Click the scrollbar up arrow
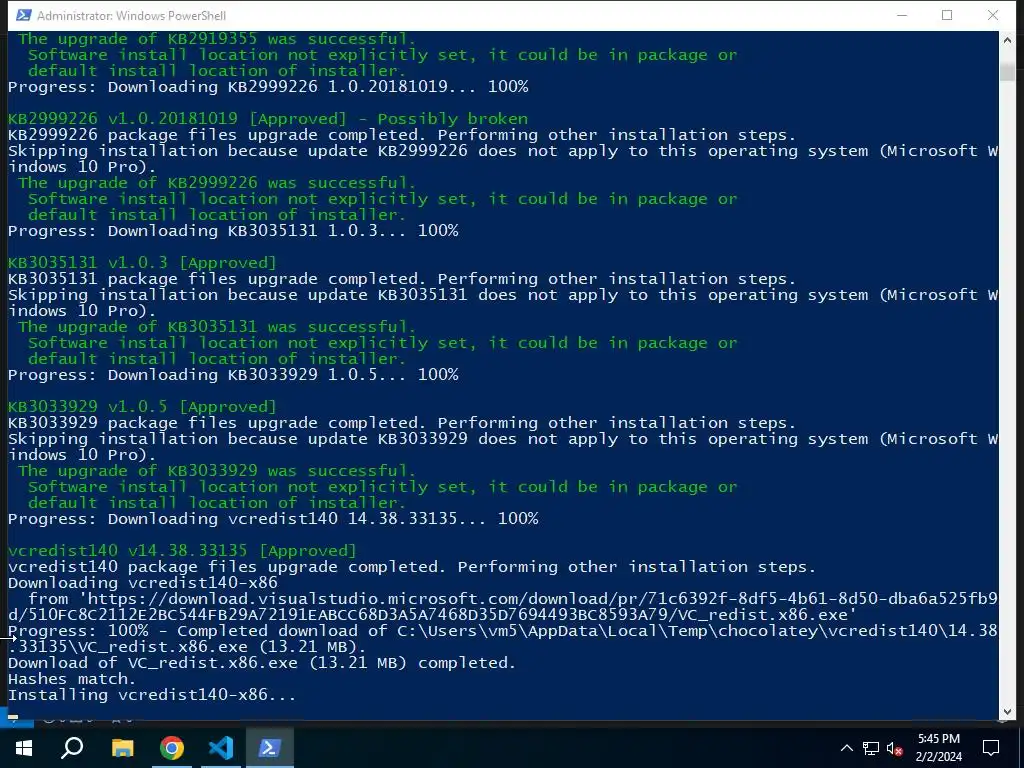 coord(1007,40)
